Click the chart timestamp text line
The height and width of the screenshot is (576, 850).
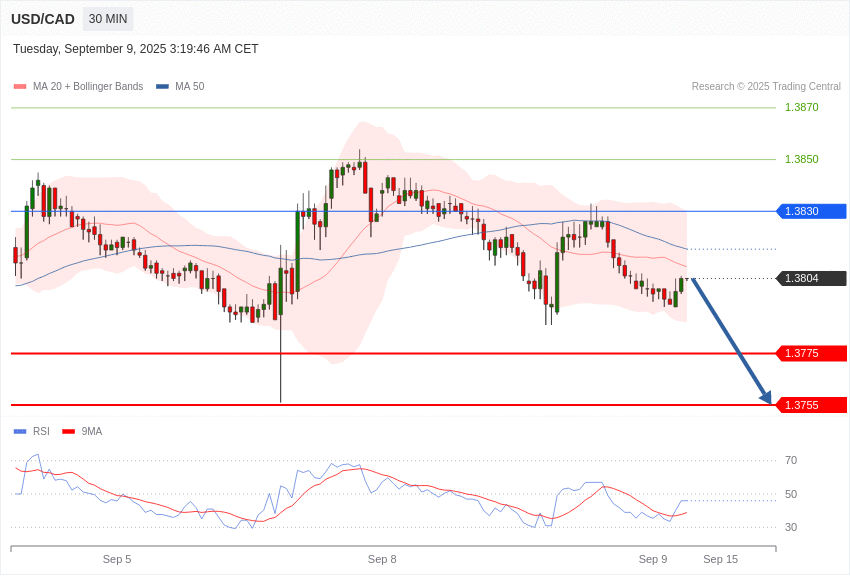pyautogui.click(x=136, y=49)
